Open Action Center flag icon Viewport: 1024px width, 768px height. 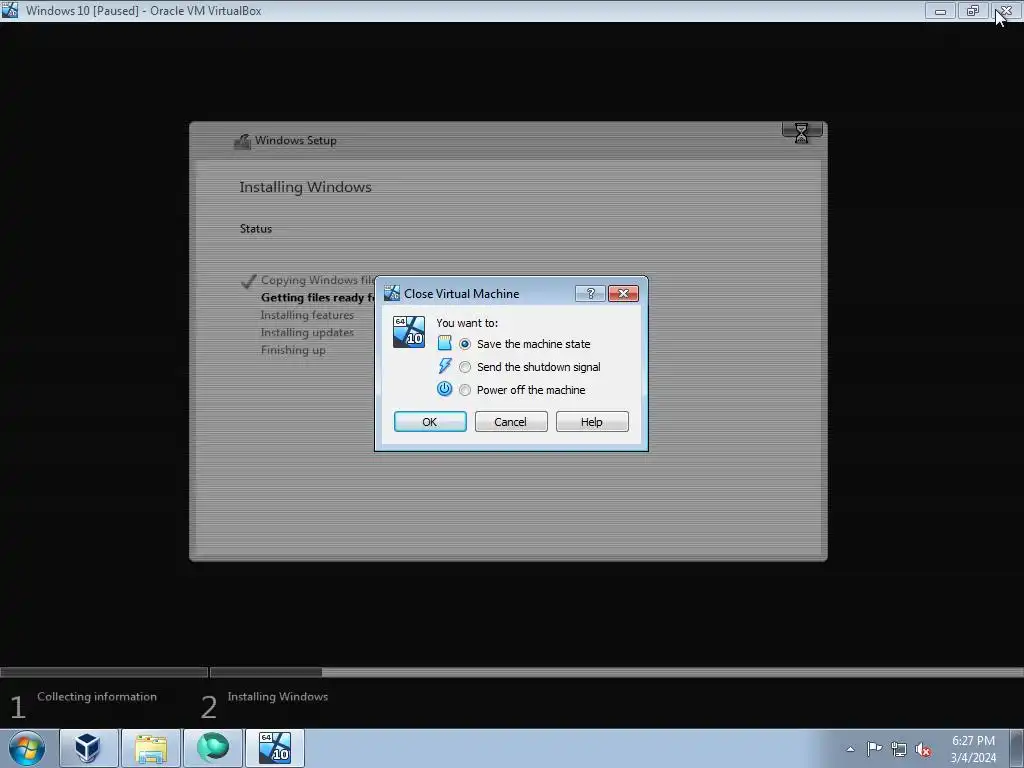click(874, 748)
